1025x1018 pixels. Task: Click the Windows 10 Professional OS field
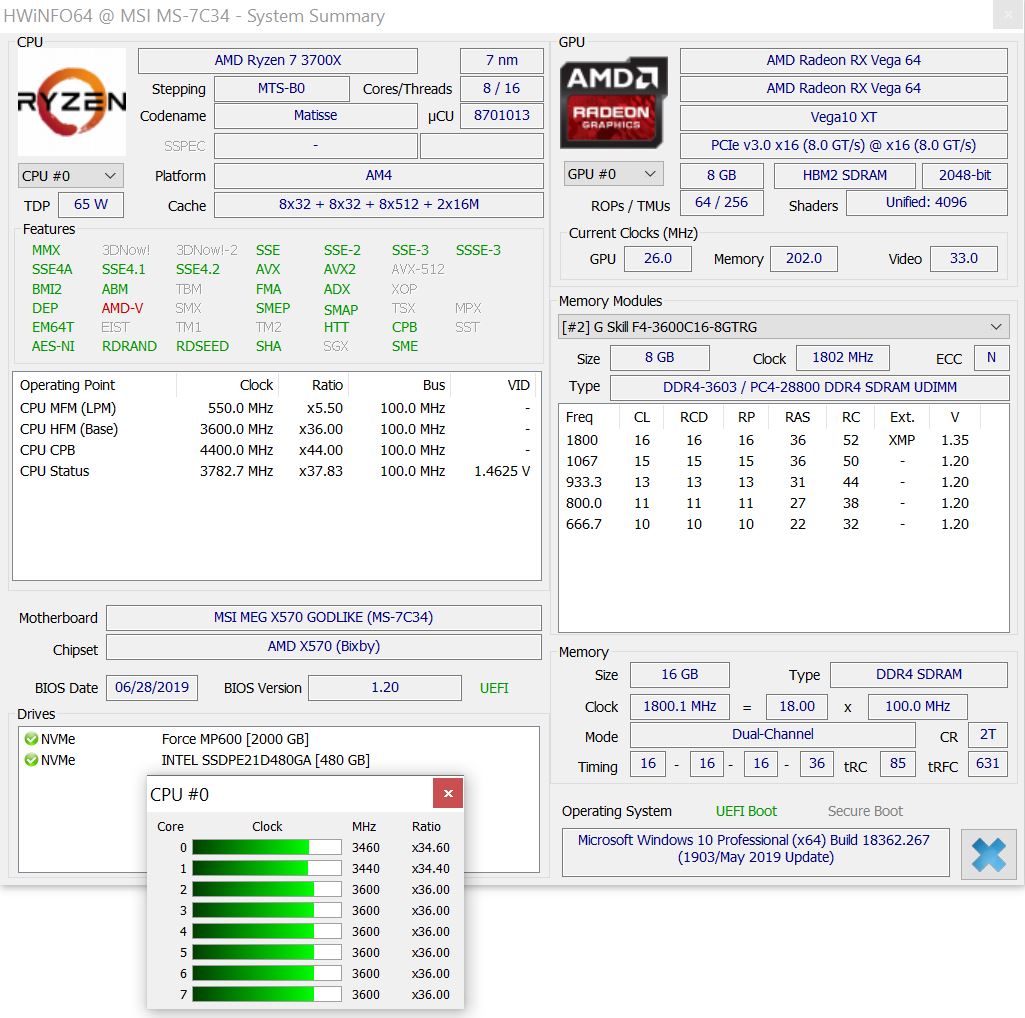(x=755, y=853)
